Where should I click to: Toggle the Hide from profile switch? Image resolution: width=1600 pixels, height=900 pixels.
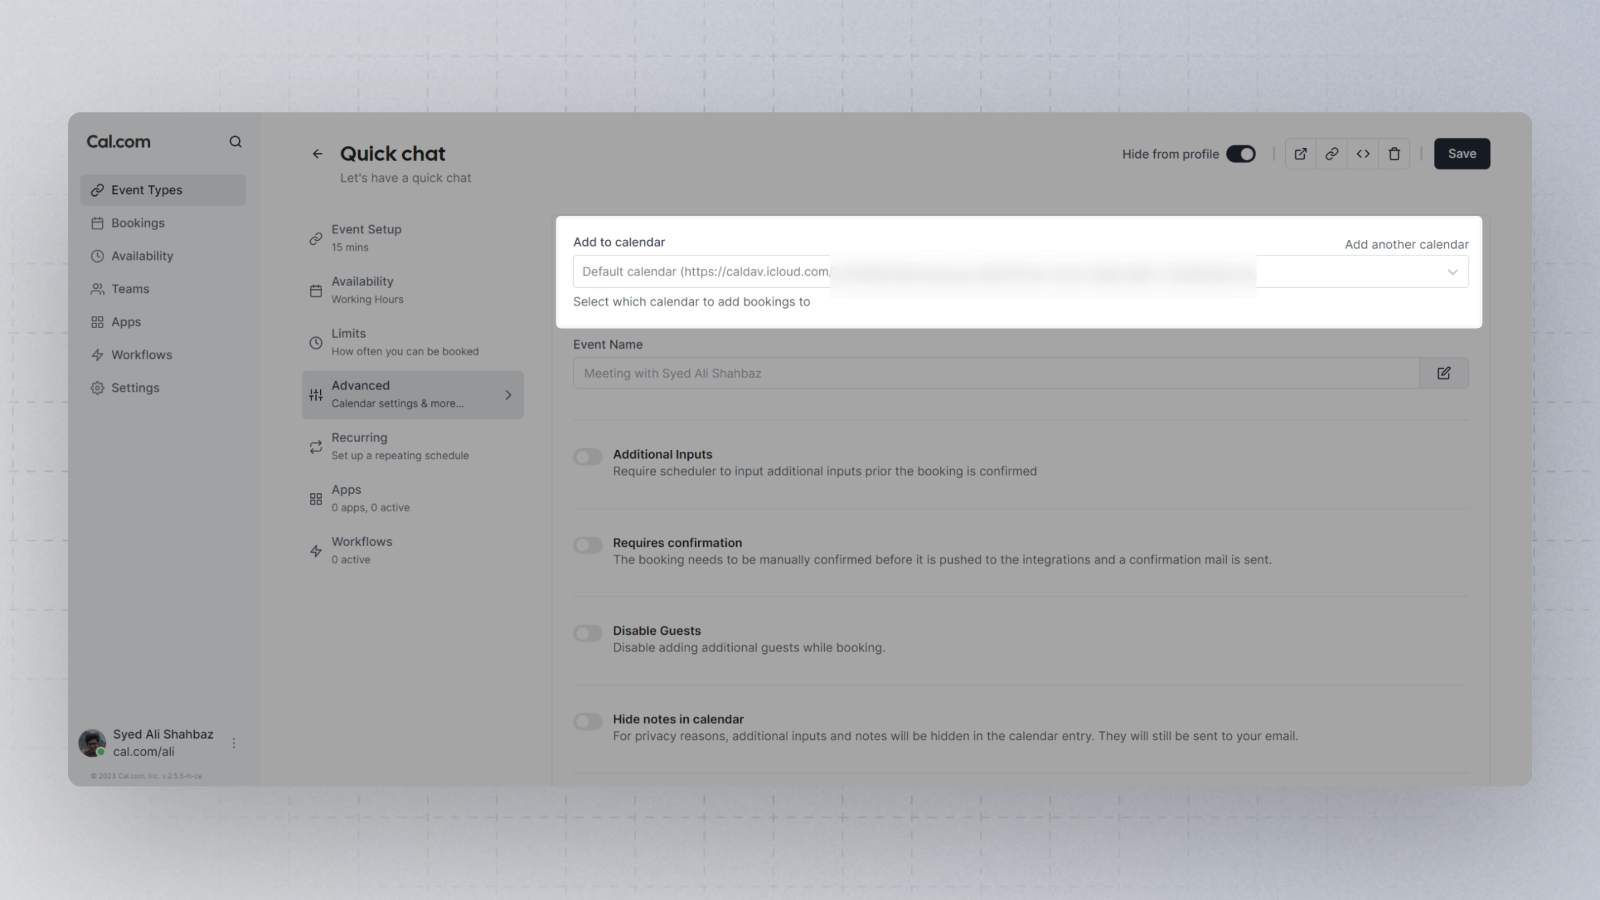click(1241, 154)
